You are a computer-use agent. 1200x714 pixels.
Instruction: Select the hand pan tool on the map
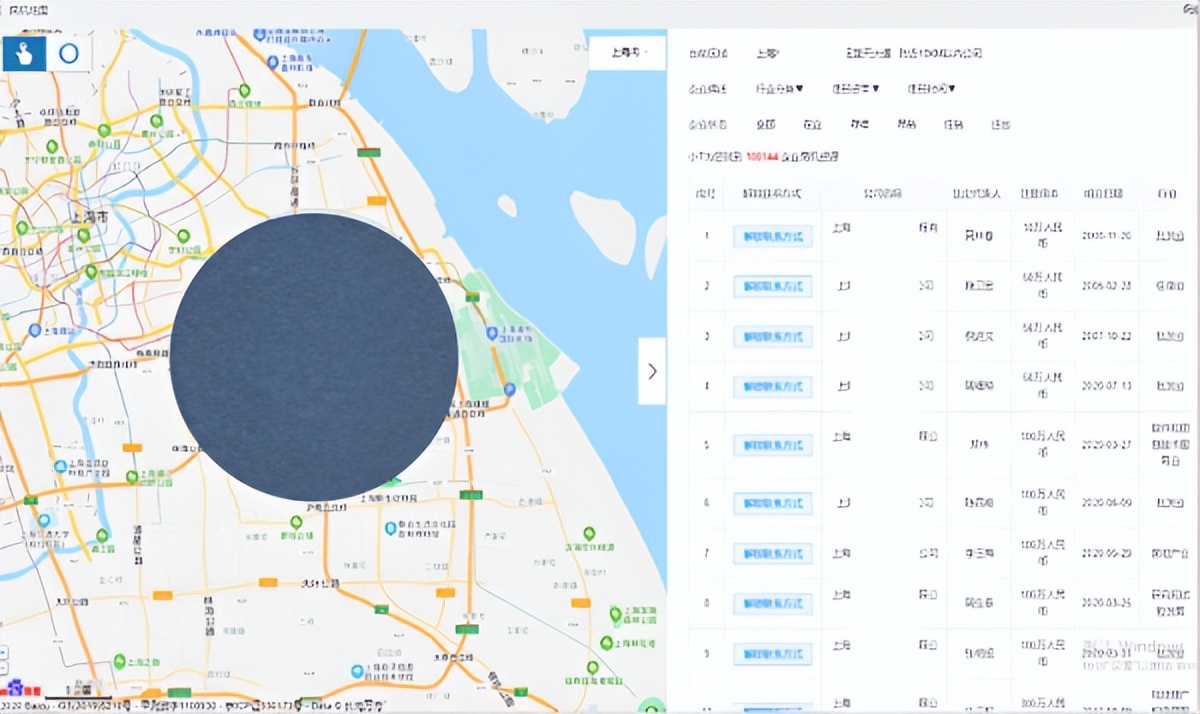pos(23,54)
